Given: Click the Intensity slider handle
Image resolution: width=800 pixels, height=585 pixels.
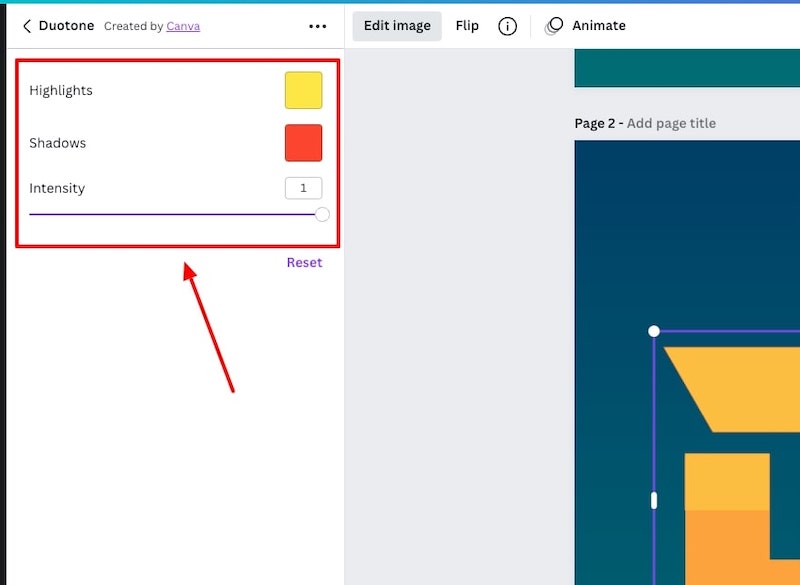Looking at the screenshot, I should pyautogui.click(x=322, y=214).
